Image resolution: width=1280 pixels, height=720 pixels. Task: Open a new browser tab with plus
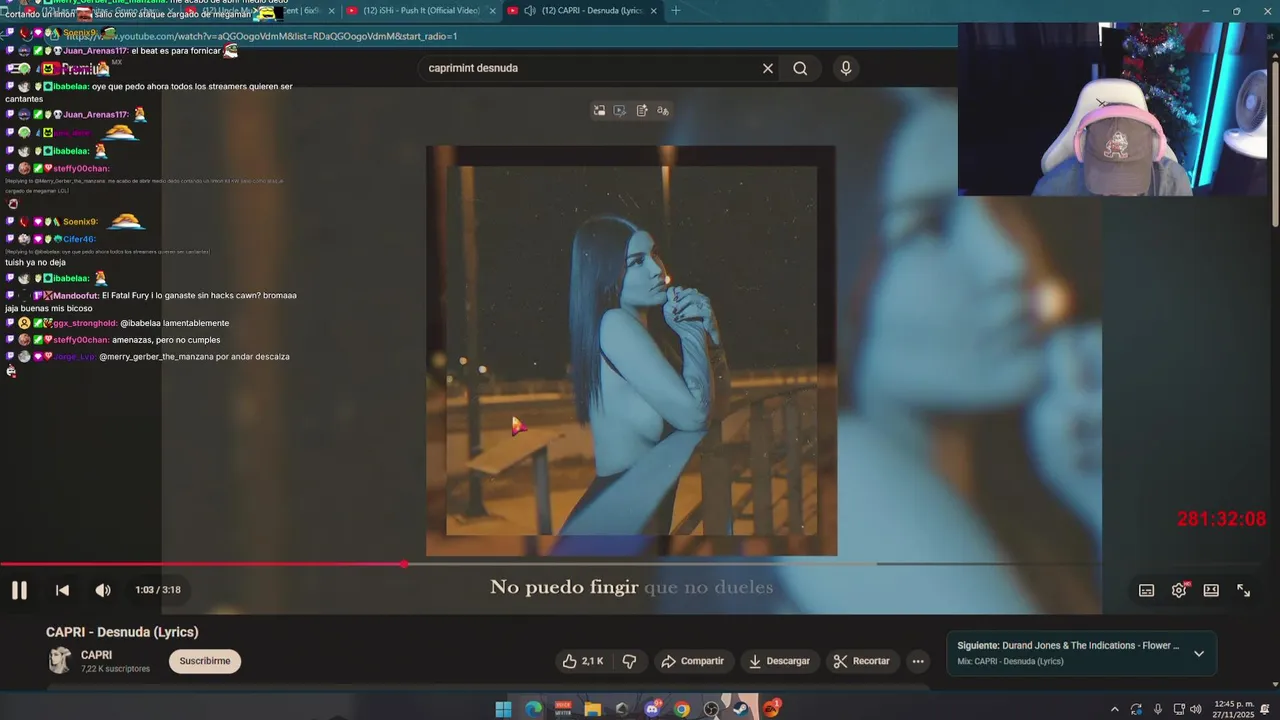tap(676, 10)
